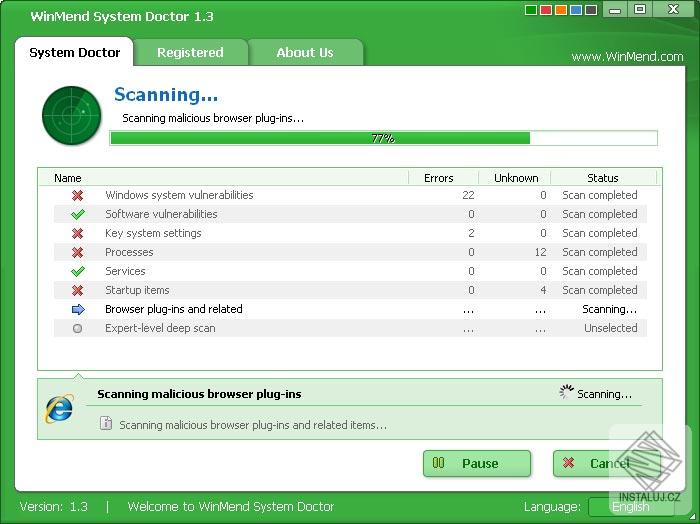Click the Welcome to WinMend System Doctor text

[x=231, y=507]
